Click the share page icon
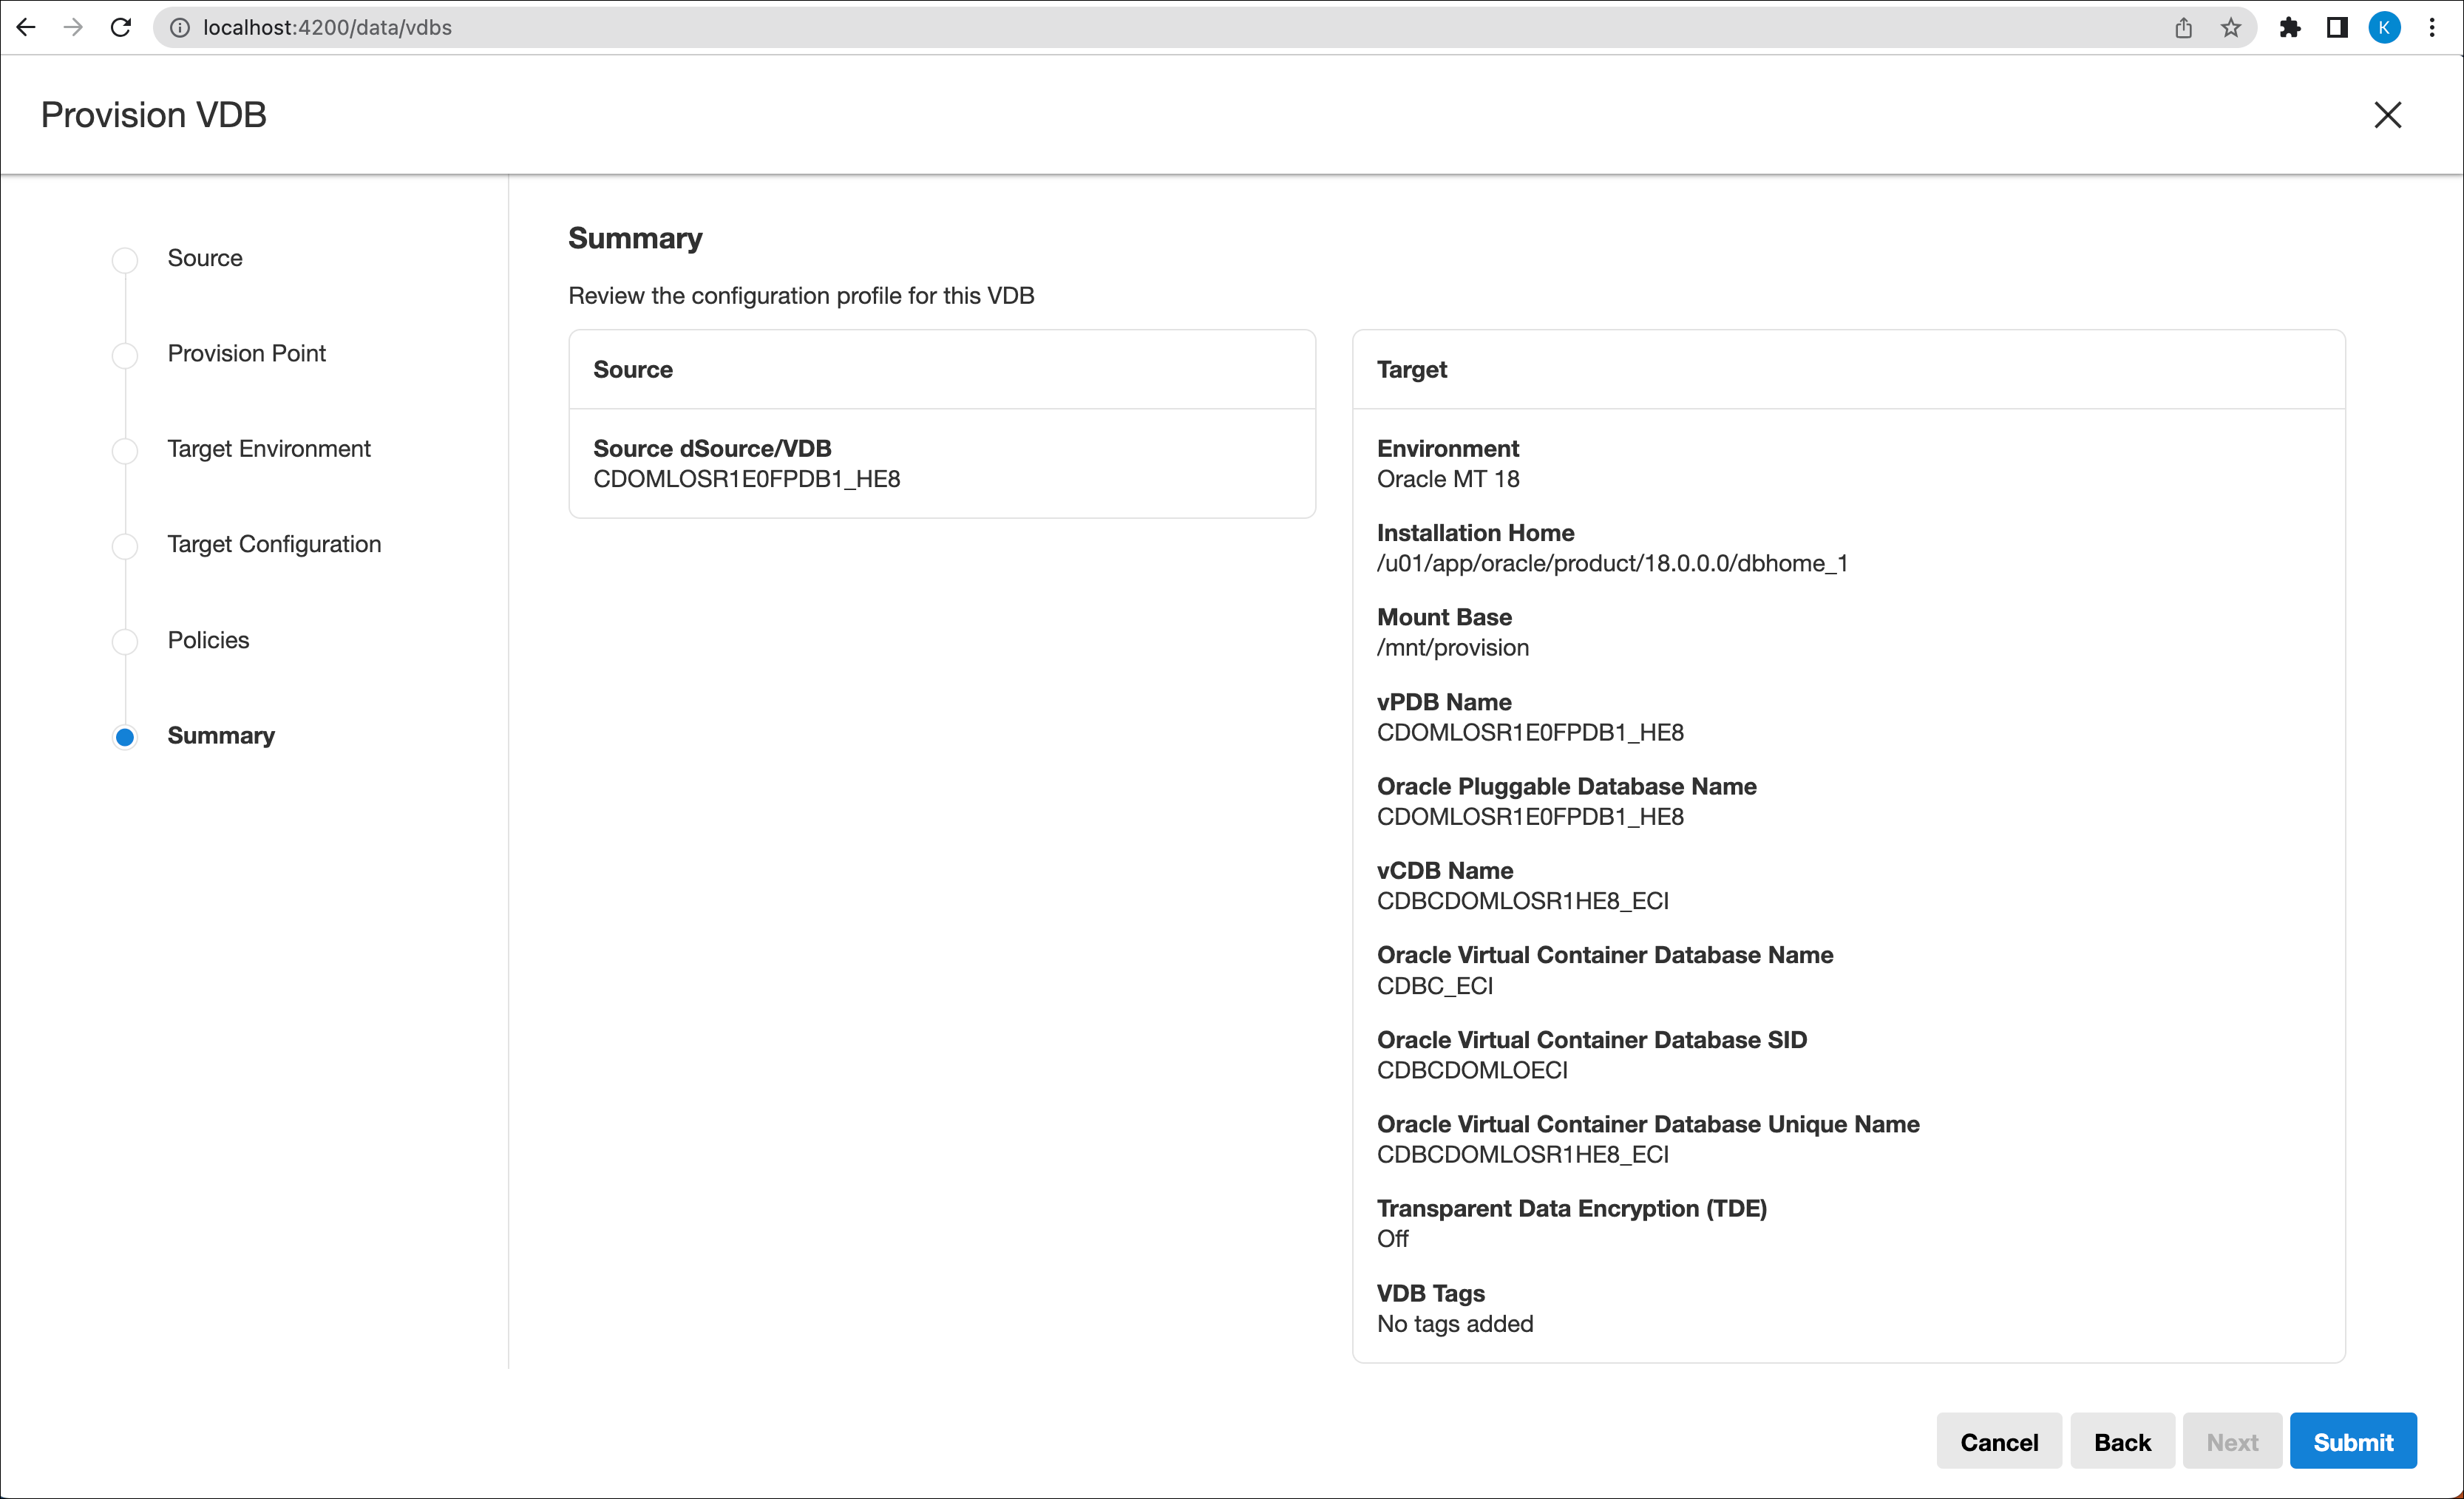Viewport: 2464px width, 1499px height. pyautogui.click(x=2183, y=27)
